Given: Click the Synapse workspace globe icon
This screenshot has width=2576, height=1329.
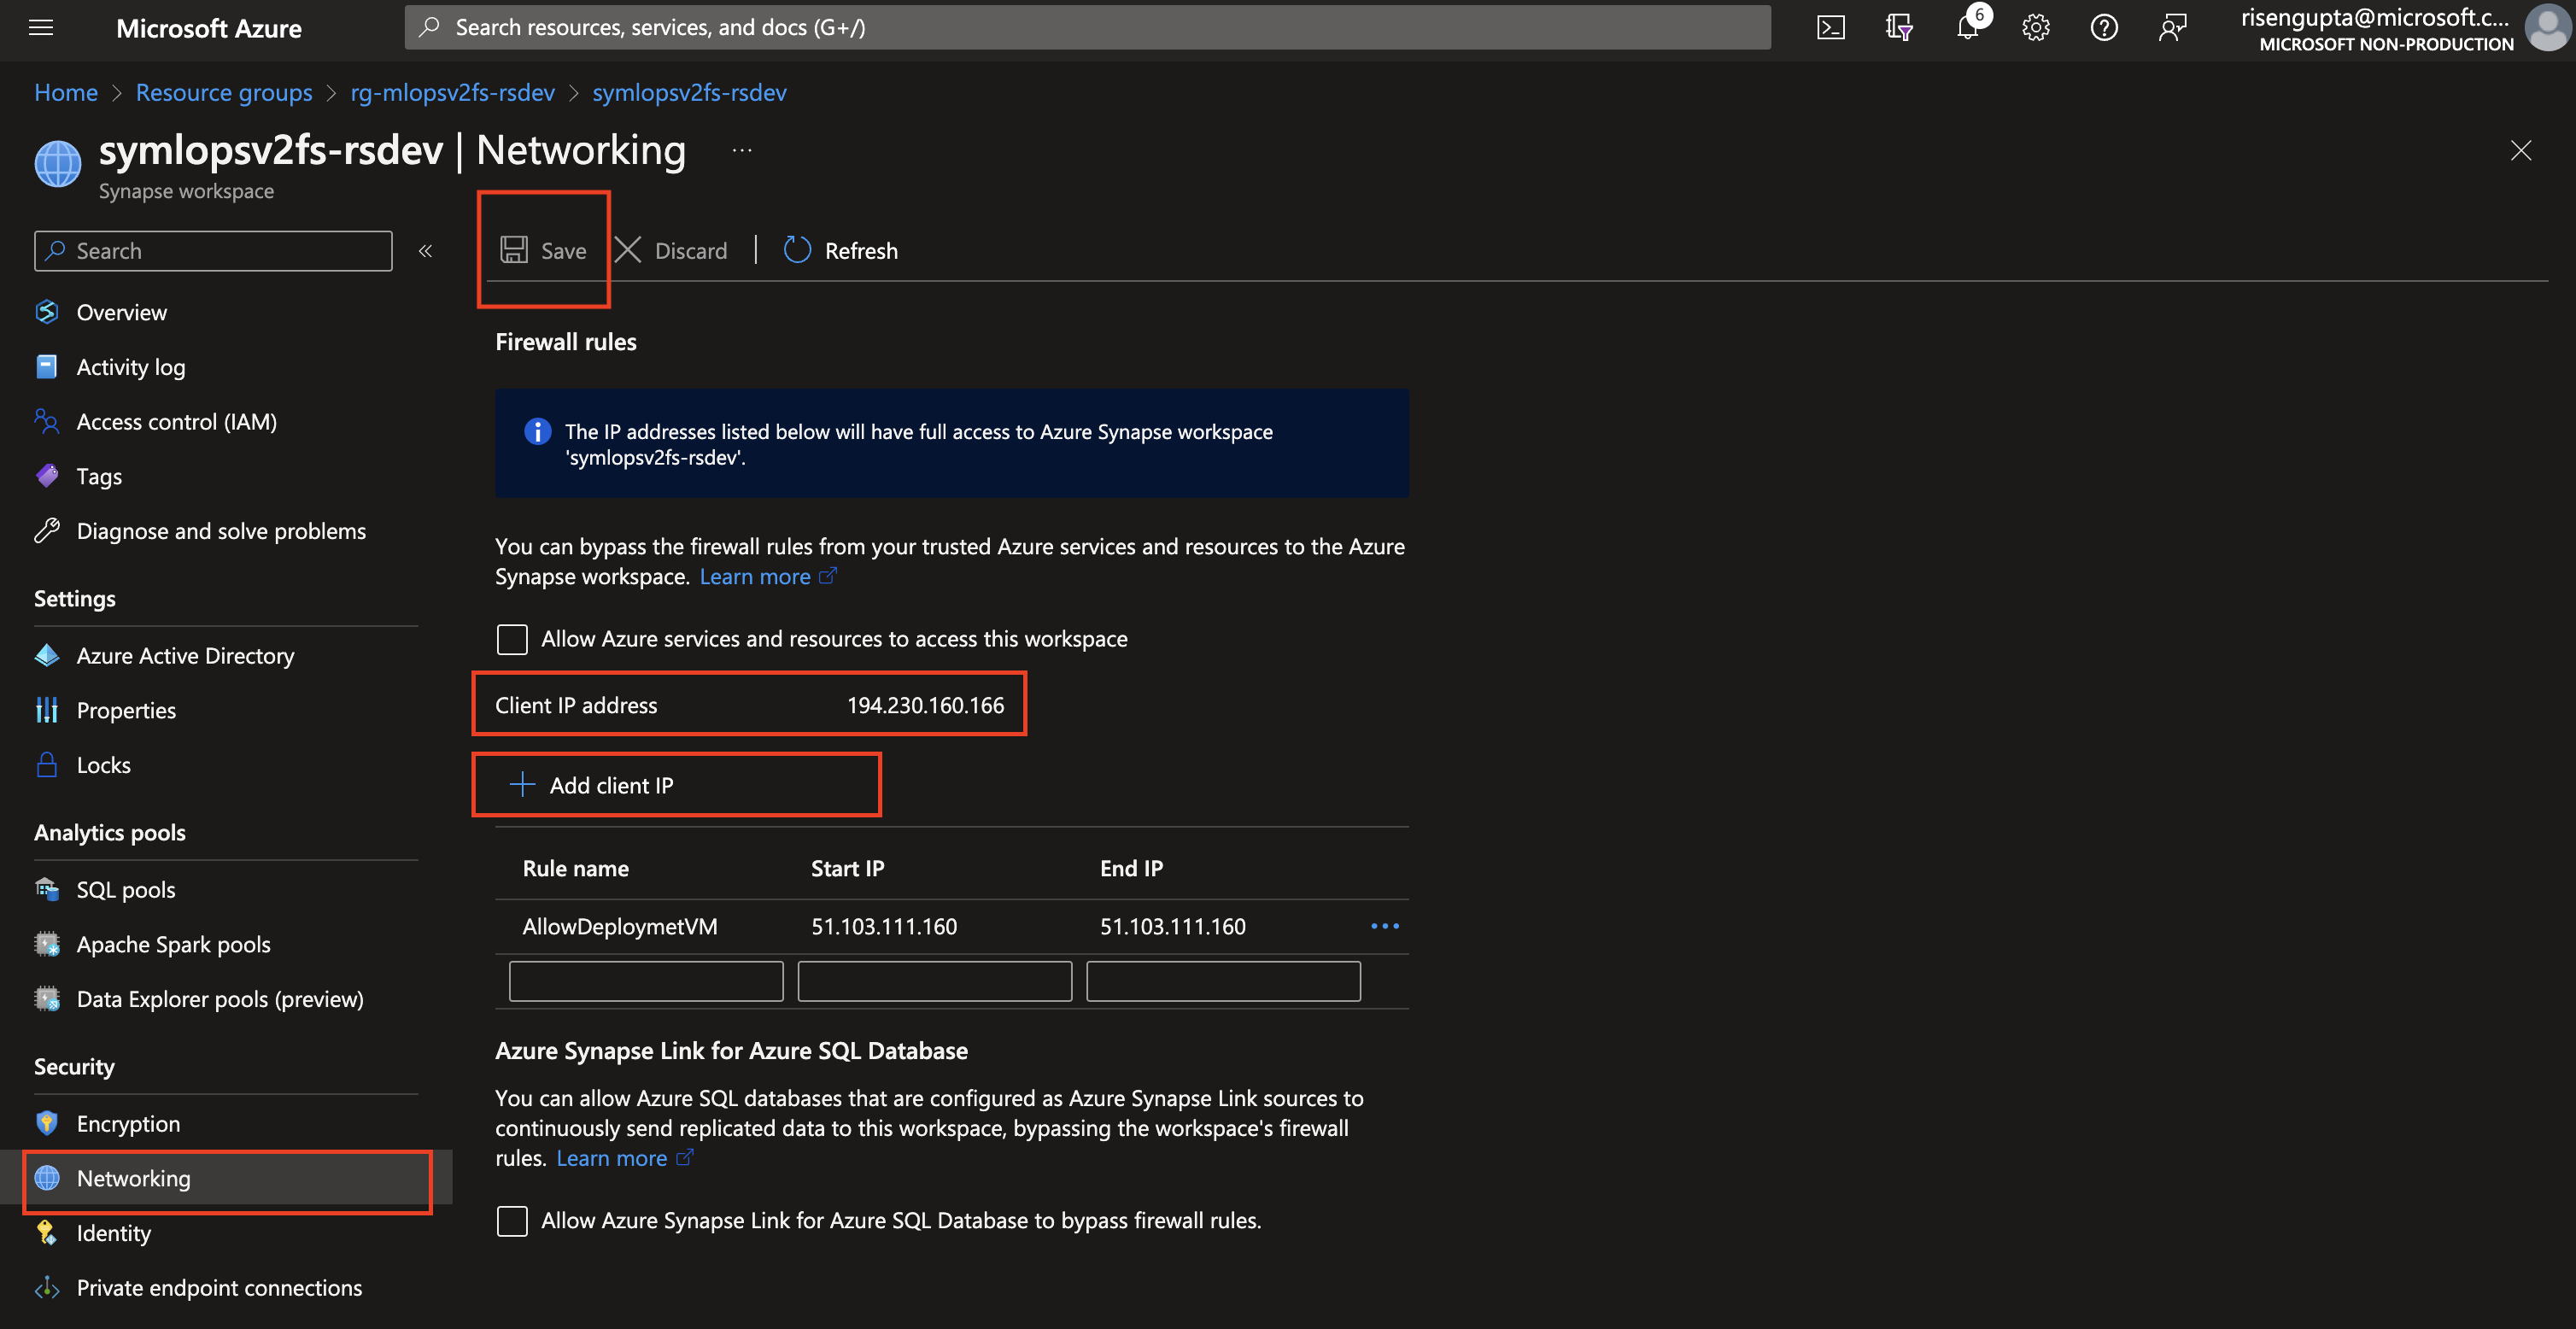Looking at the screenshot, I should coord(58,163).
